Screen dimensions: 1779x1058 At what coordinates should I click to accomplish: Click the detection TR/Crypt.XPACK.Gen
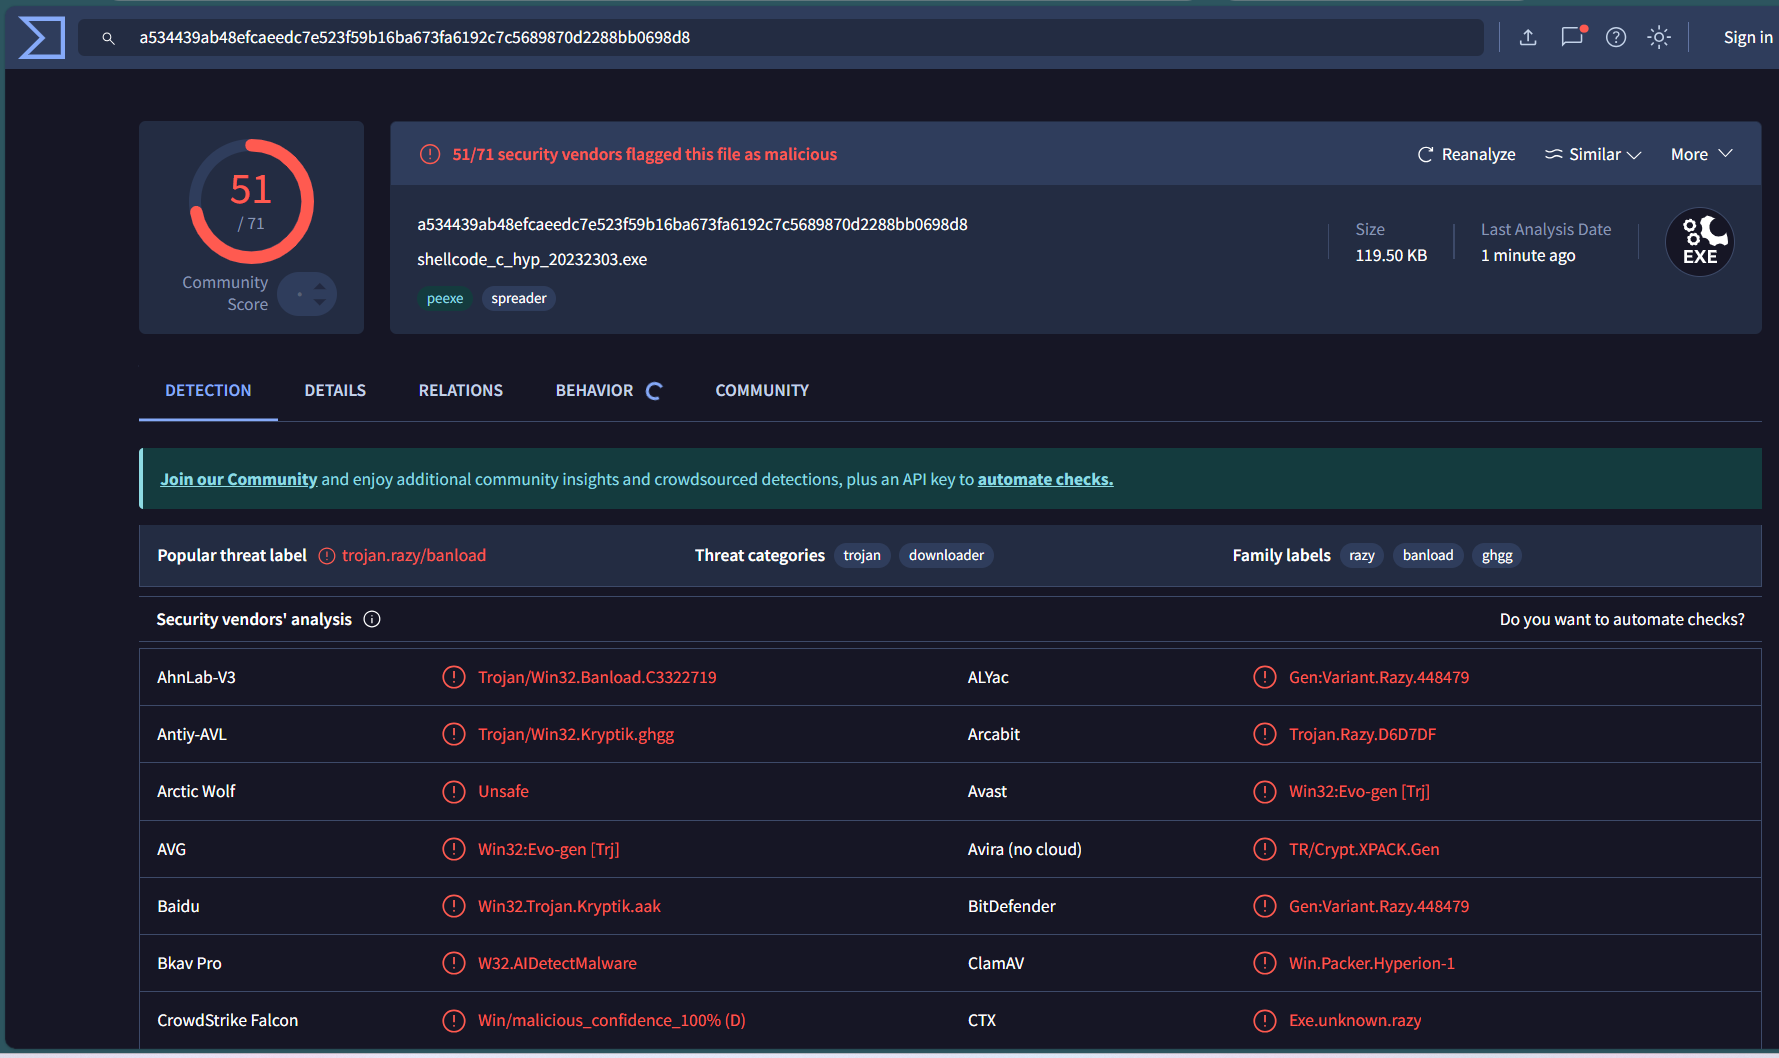point(1364,849)
